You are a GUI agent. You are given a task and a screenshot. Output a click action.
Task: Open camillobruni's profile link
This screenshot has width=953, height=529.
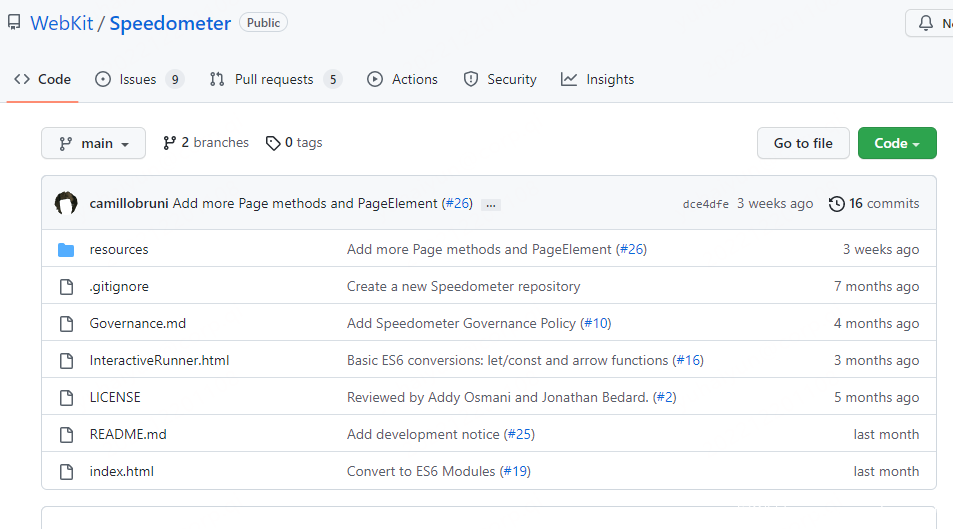pyautogui.click(x=129, y=203)
